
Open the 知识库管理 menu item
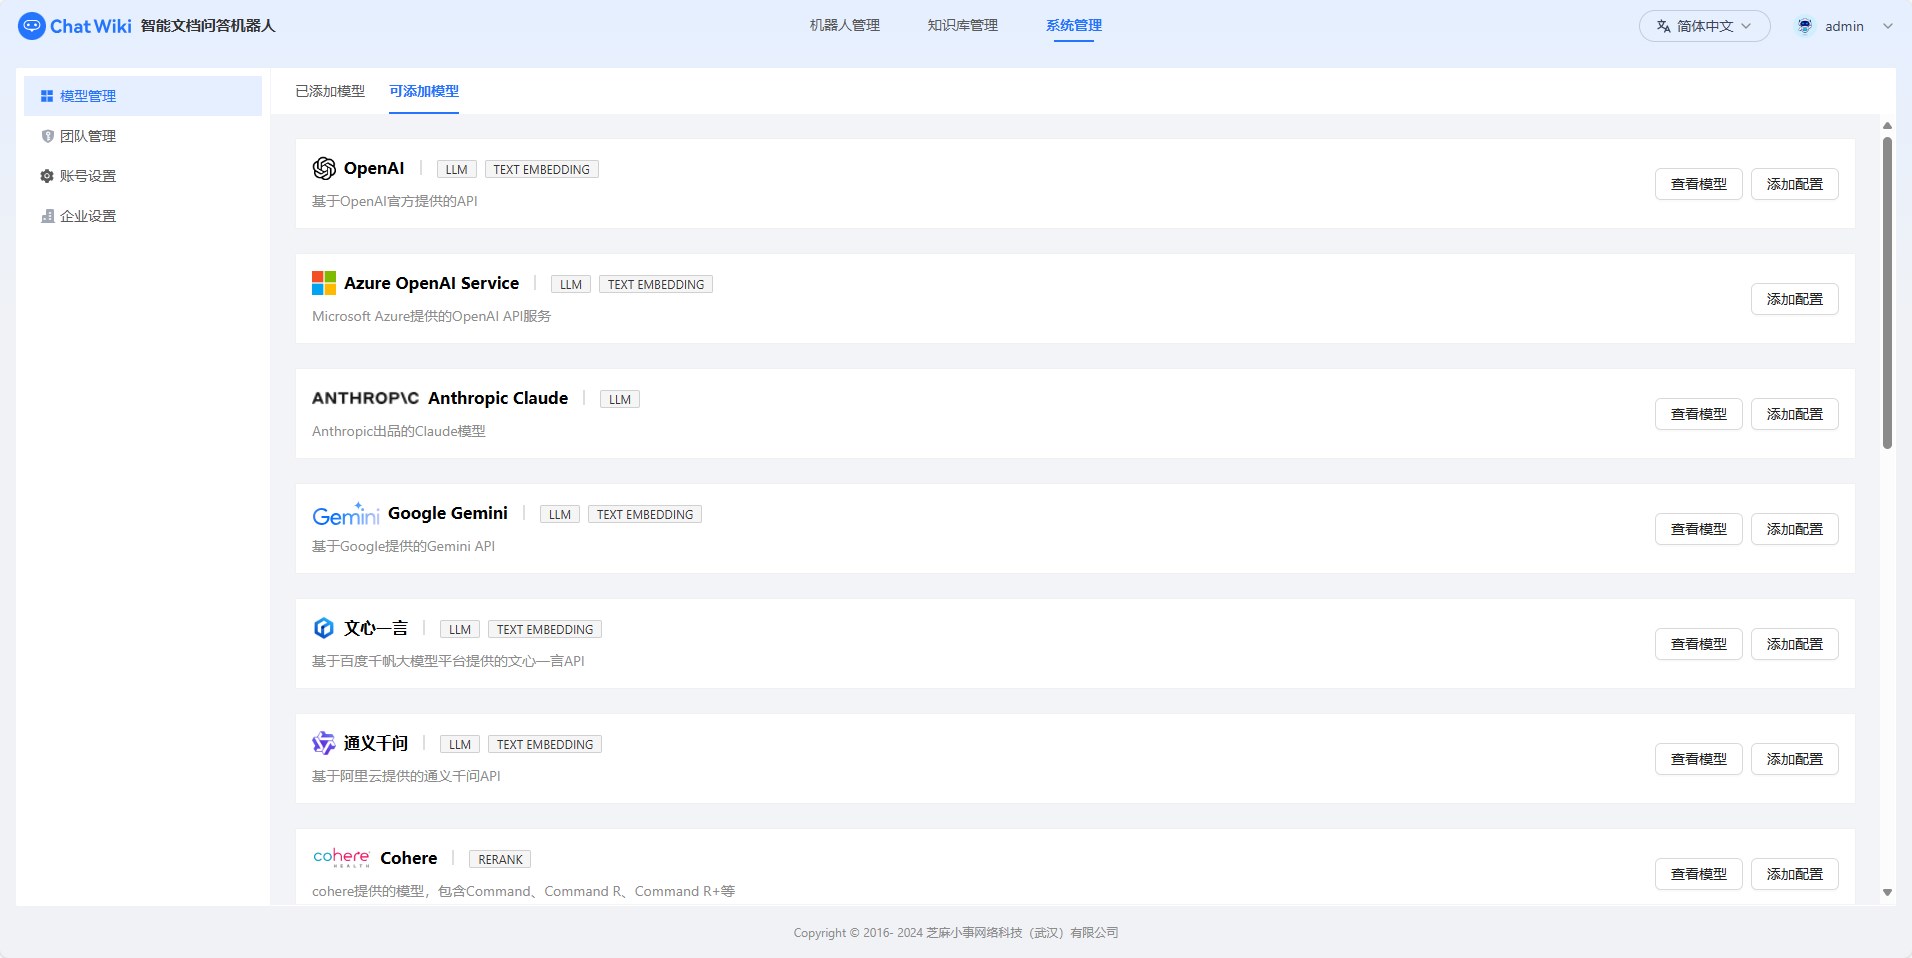coord(962,25)
